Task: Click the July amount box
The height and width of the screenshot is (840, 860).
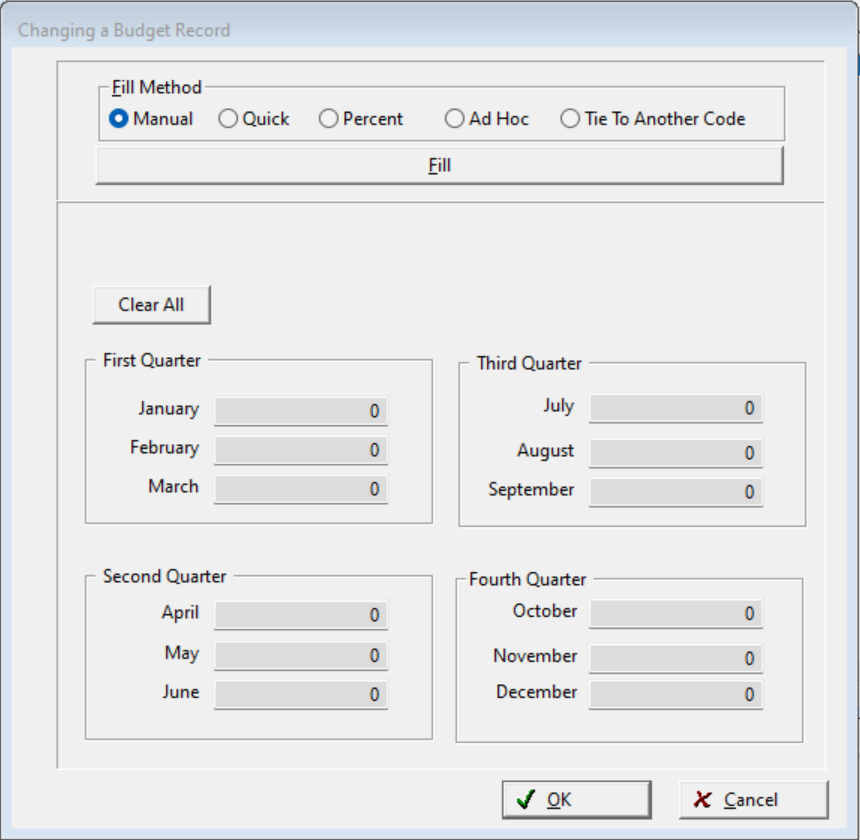Action: 675,407
